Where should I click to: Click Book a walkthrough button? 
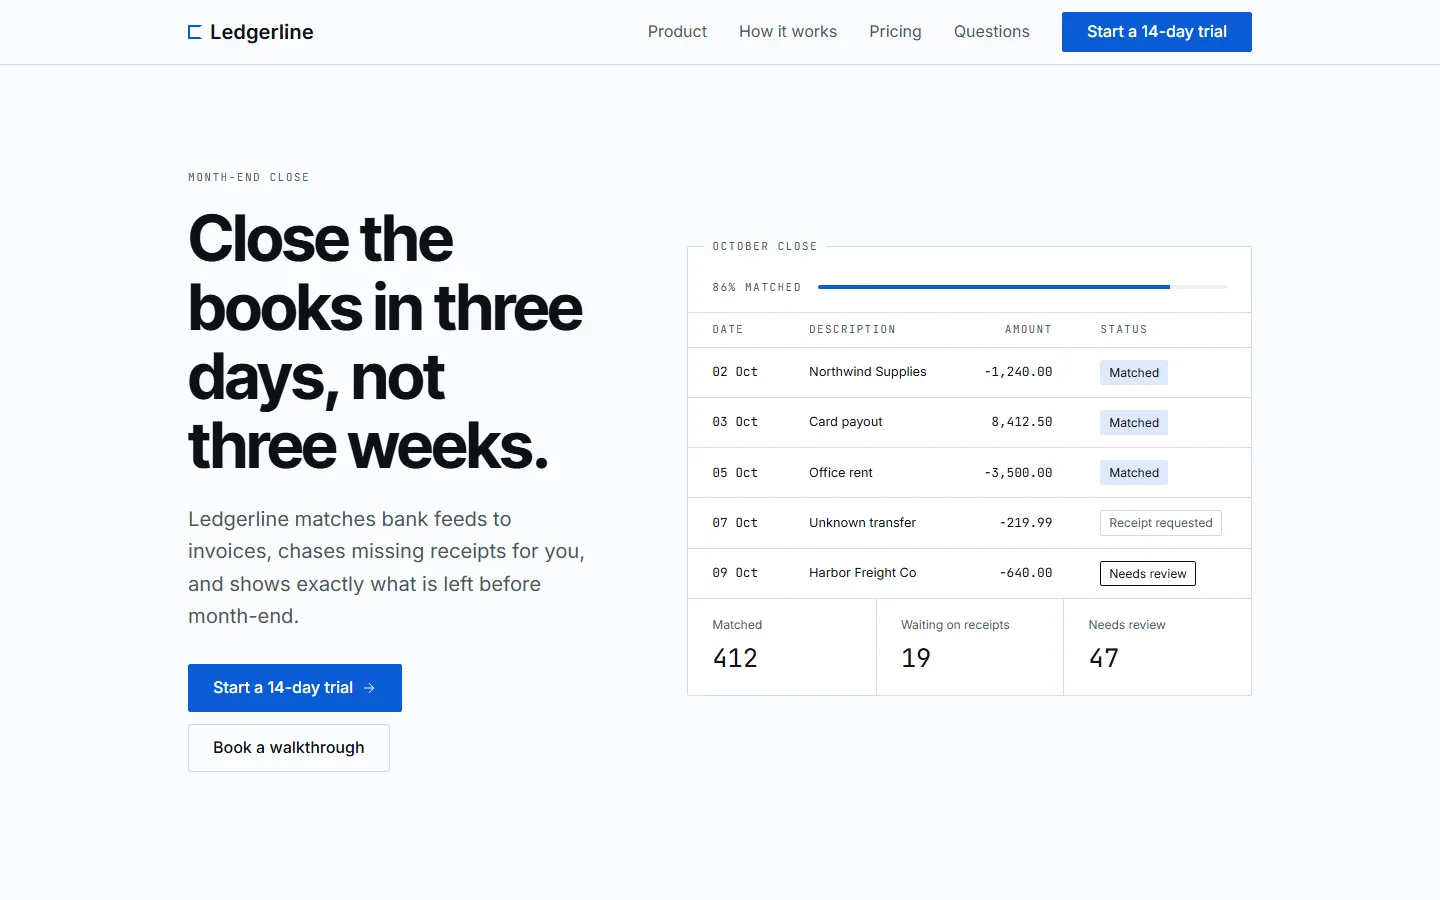(289, 748)
